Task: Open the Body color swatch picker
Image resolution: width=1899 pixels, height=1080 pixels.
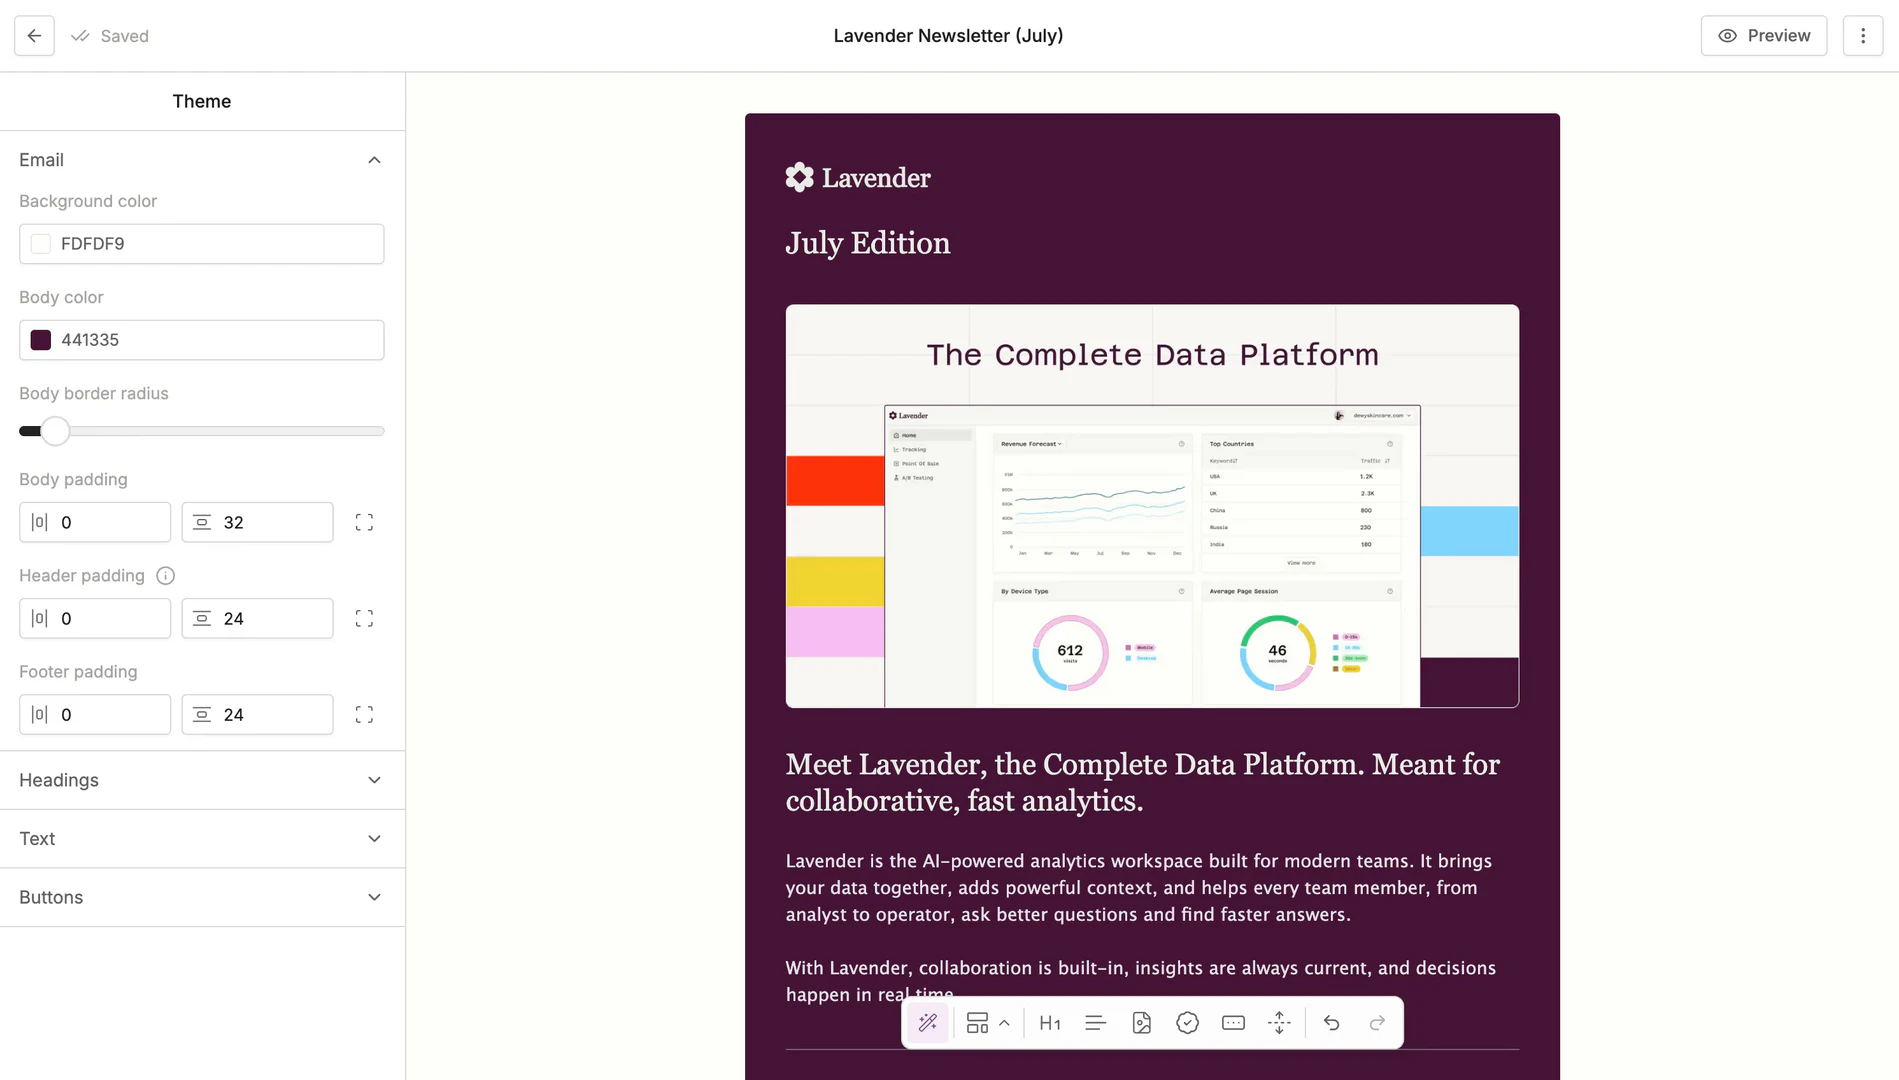Action: [40, 340]
